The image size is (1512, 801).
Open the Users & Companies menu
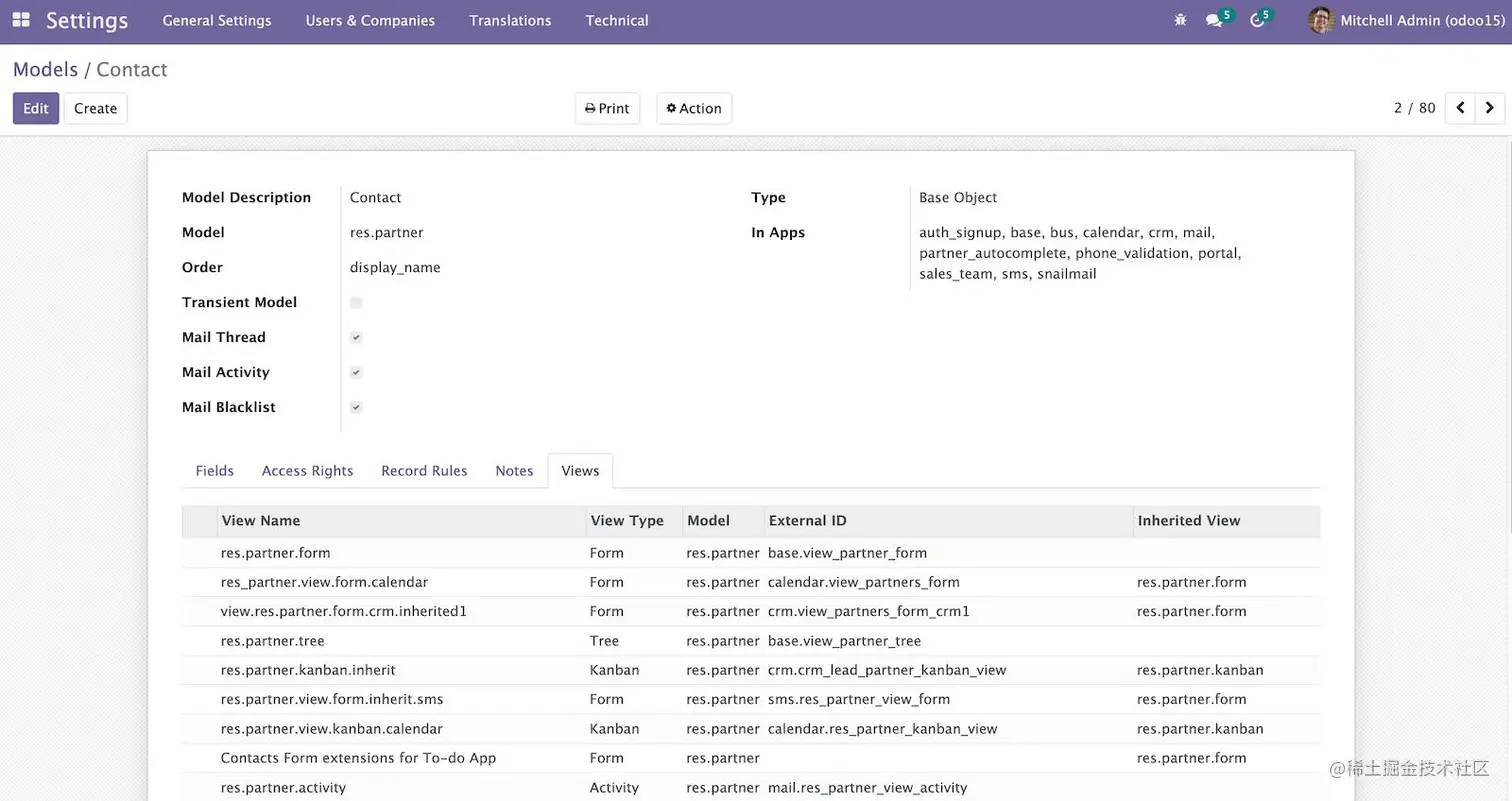tap(370, 20)
